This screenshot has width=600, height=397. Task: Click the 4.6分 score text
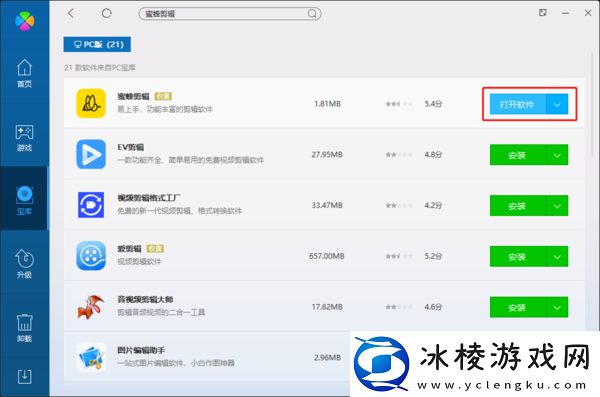433,307
